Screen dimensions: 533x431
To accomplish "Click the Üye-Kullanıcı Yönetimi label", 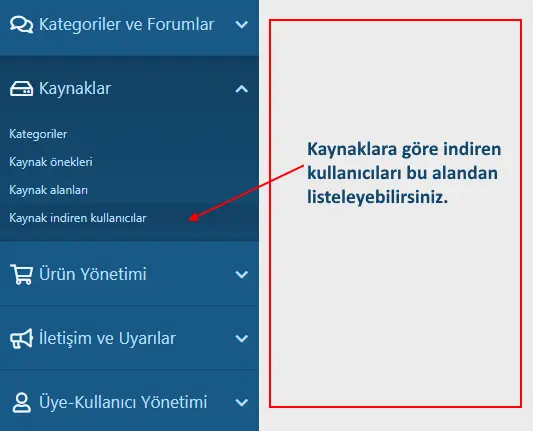I will click(x=123, y=402).
